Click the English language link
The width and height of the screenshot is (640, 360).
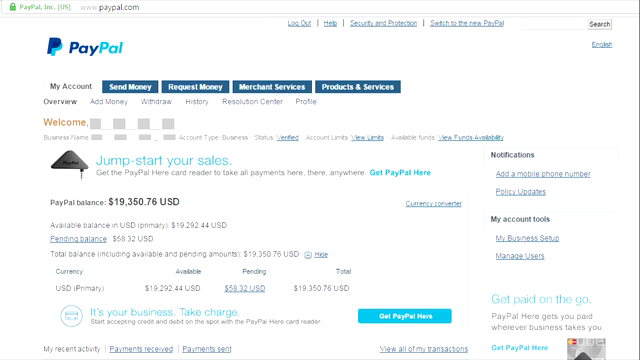coord(602,44)
